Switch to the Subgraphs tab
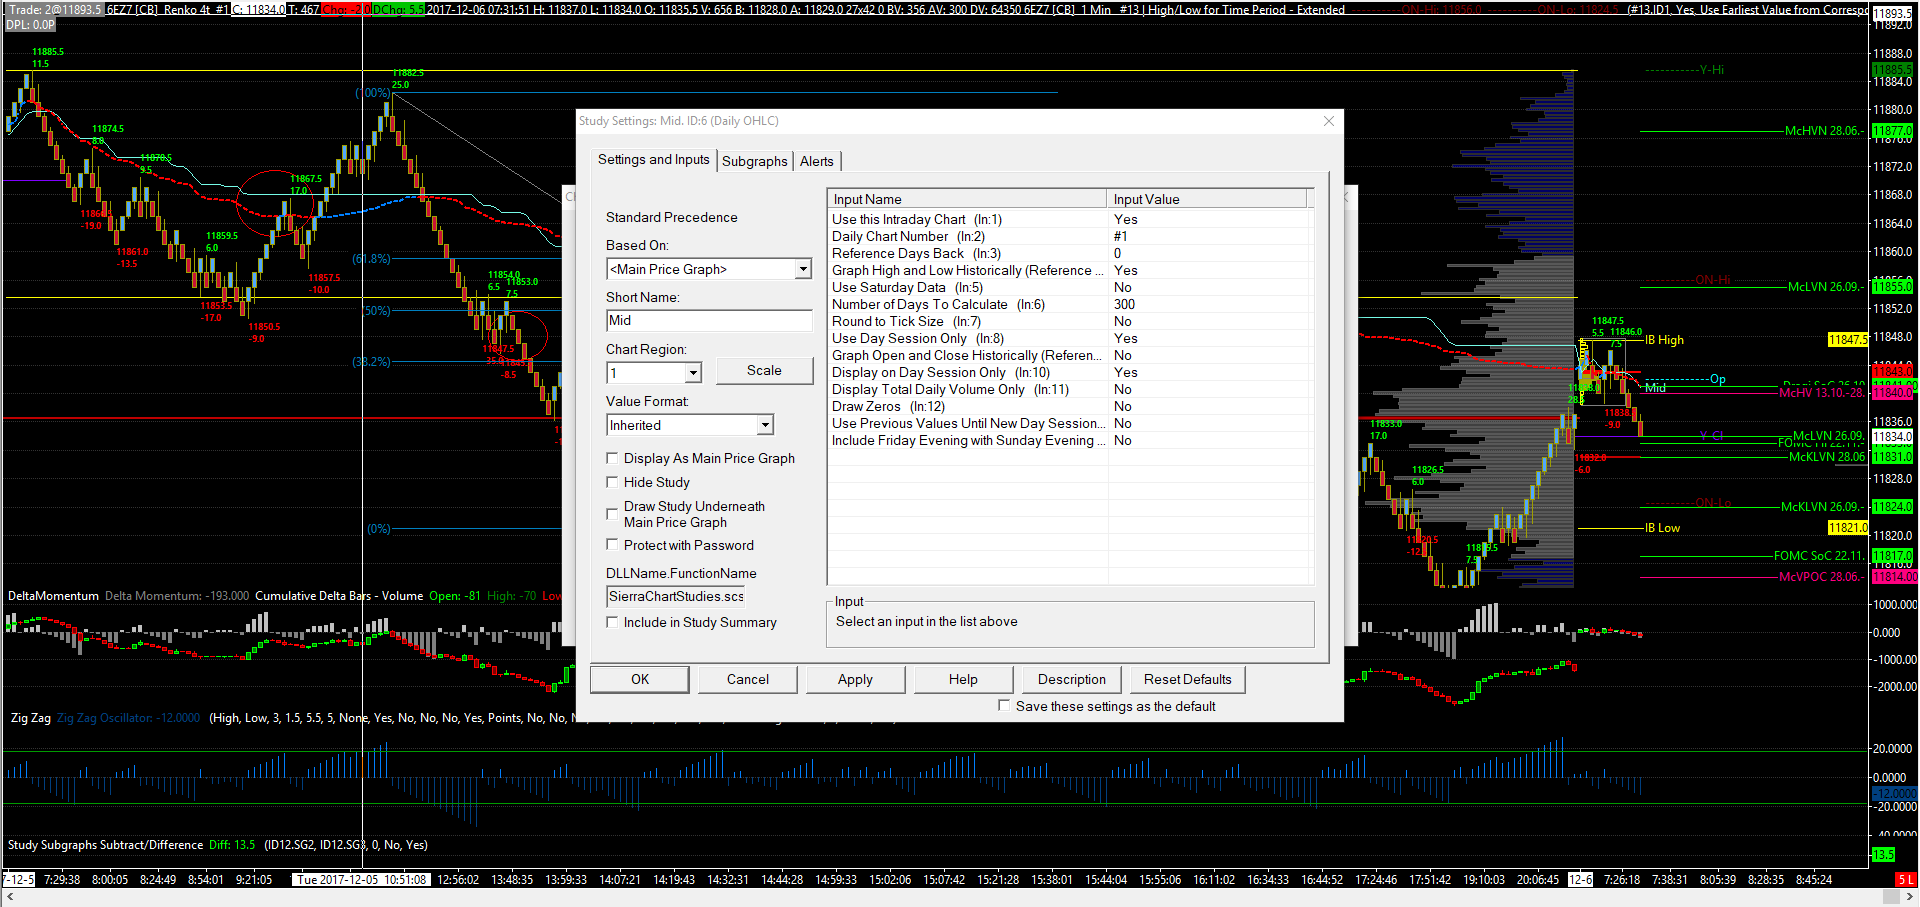 click(x=754, y=161)
